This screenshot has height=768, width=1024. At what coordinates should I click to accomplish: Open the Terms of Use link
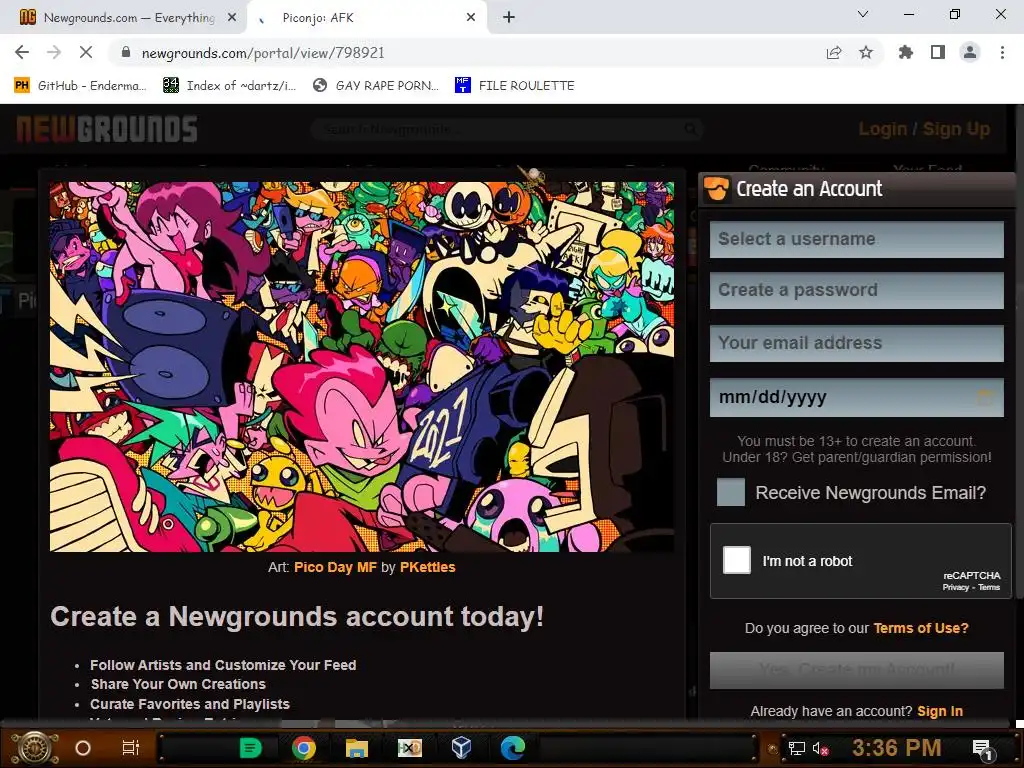pos(921,628)
